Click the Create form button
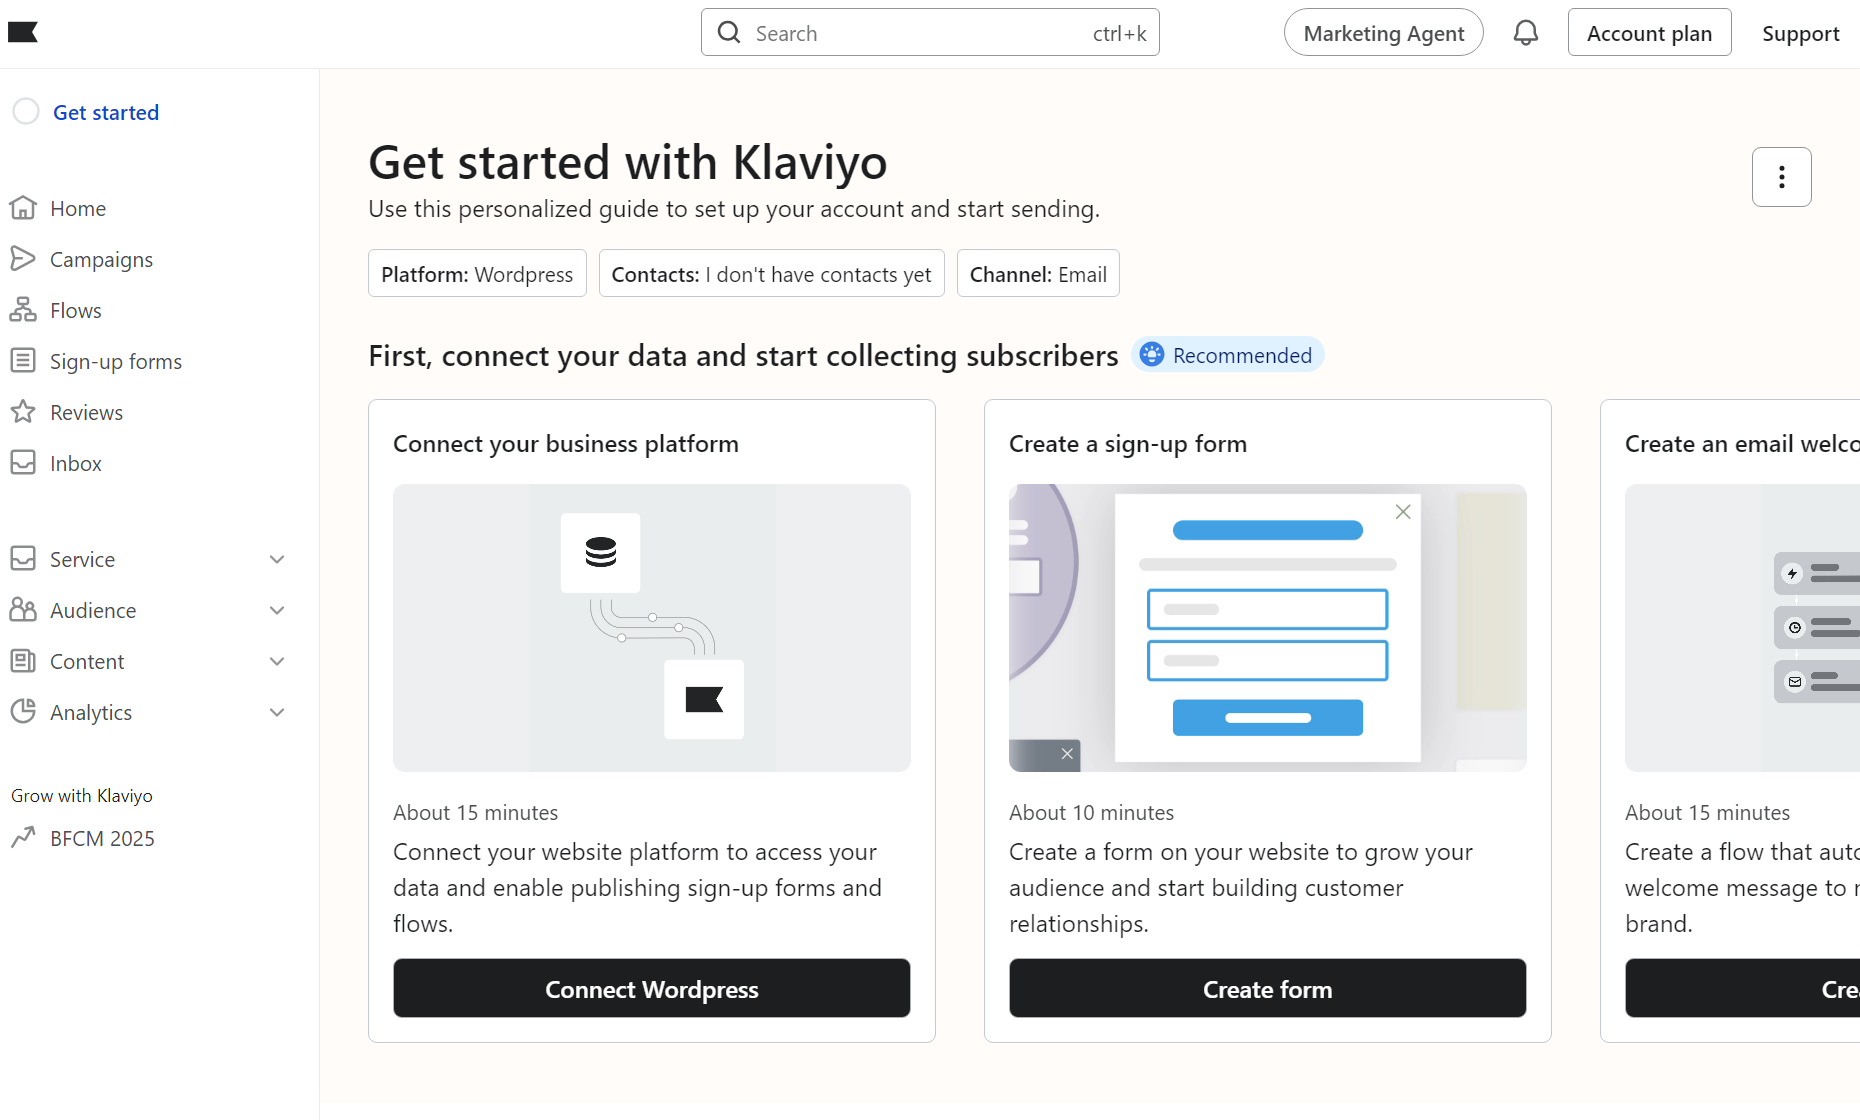 [x=1267, y=988]
